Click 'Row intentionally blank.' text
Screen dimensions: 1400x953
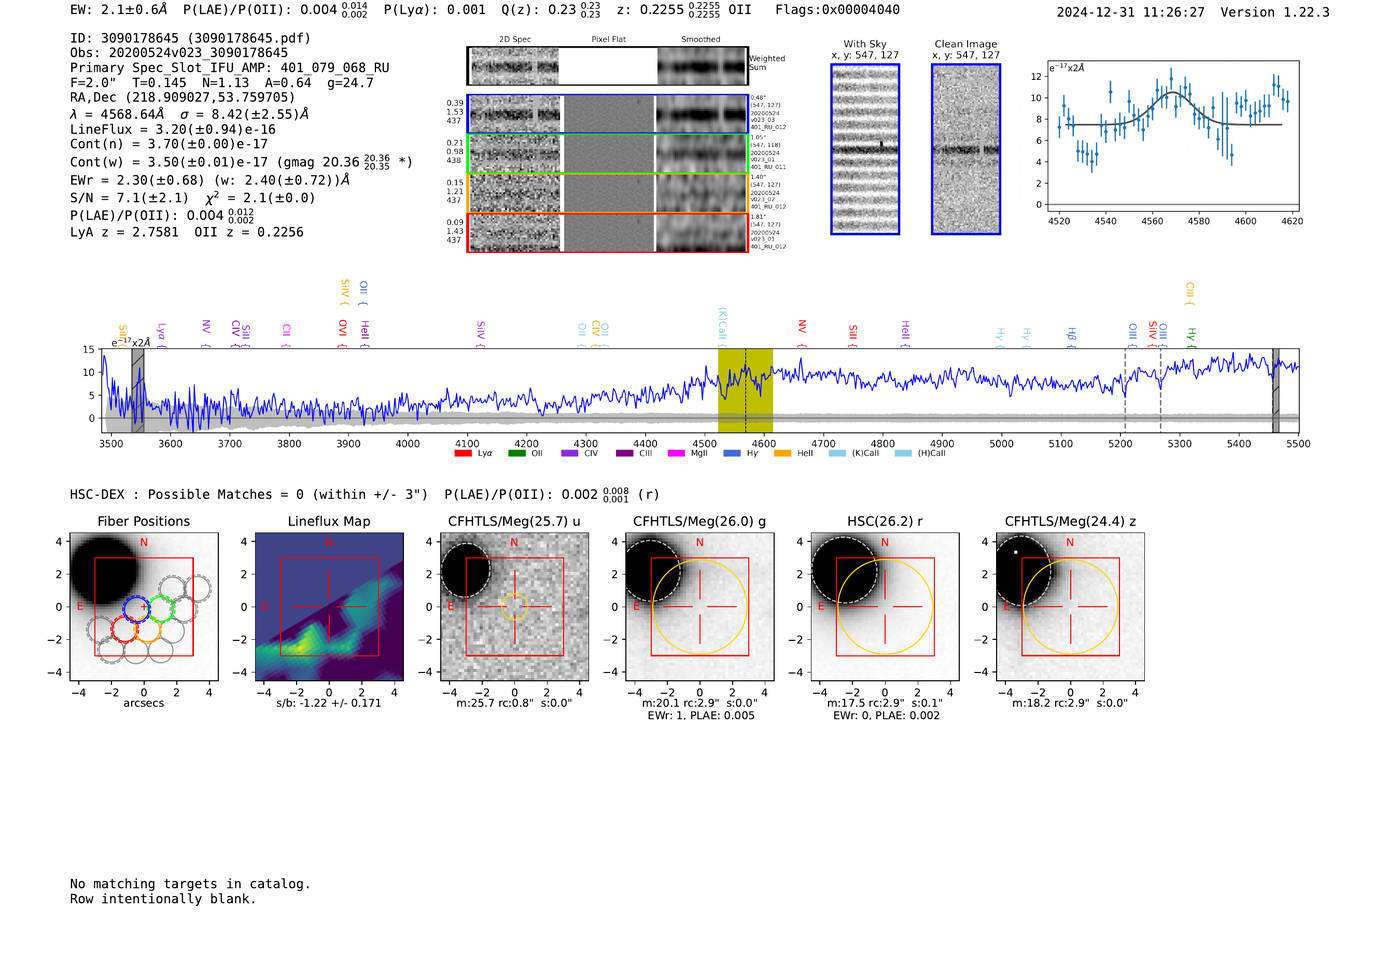(163, 899)
